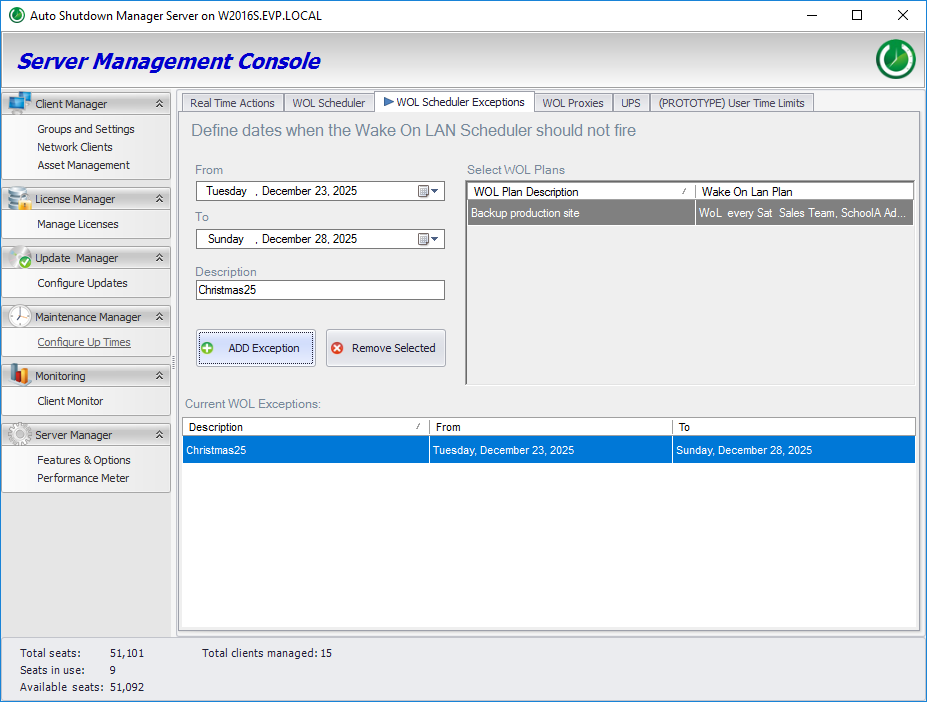Switch to the WOL Scheduler tab

tap(328, 103)
